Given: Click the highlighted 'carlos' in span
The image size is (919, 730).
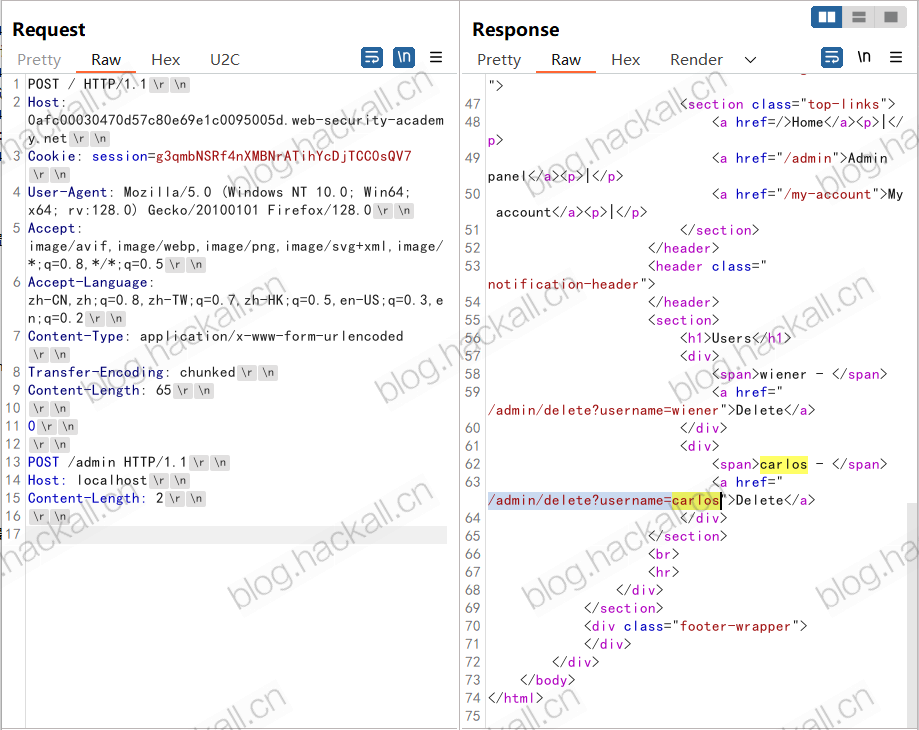Looking at the screenshot, I should tap(784, 465).
